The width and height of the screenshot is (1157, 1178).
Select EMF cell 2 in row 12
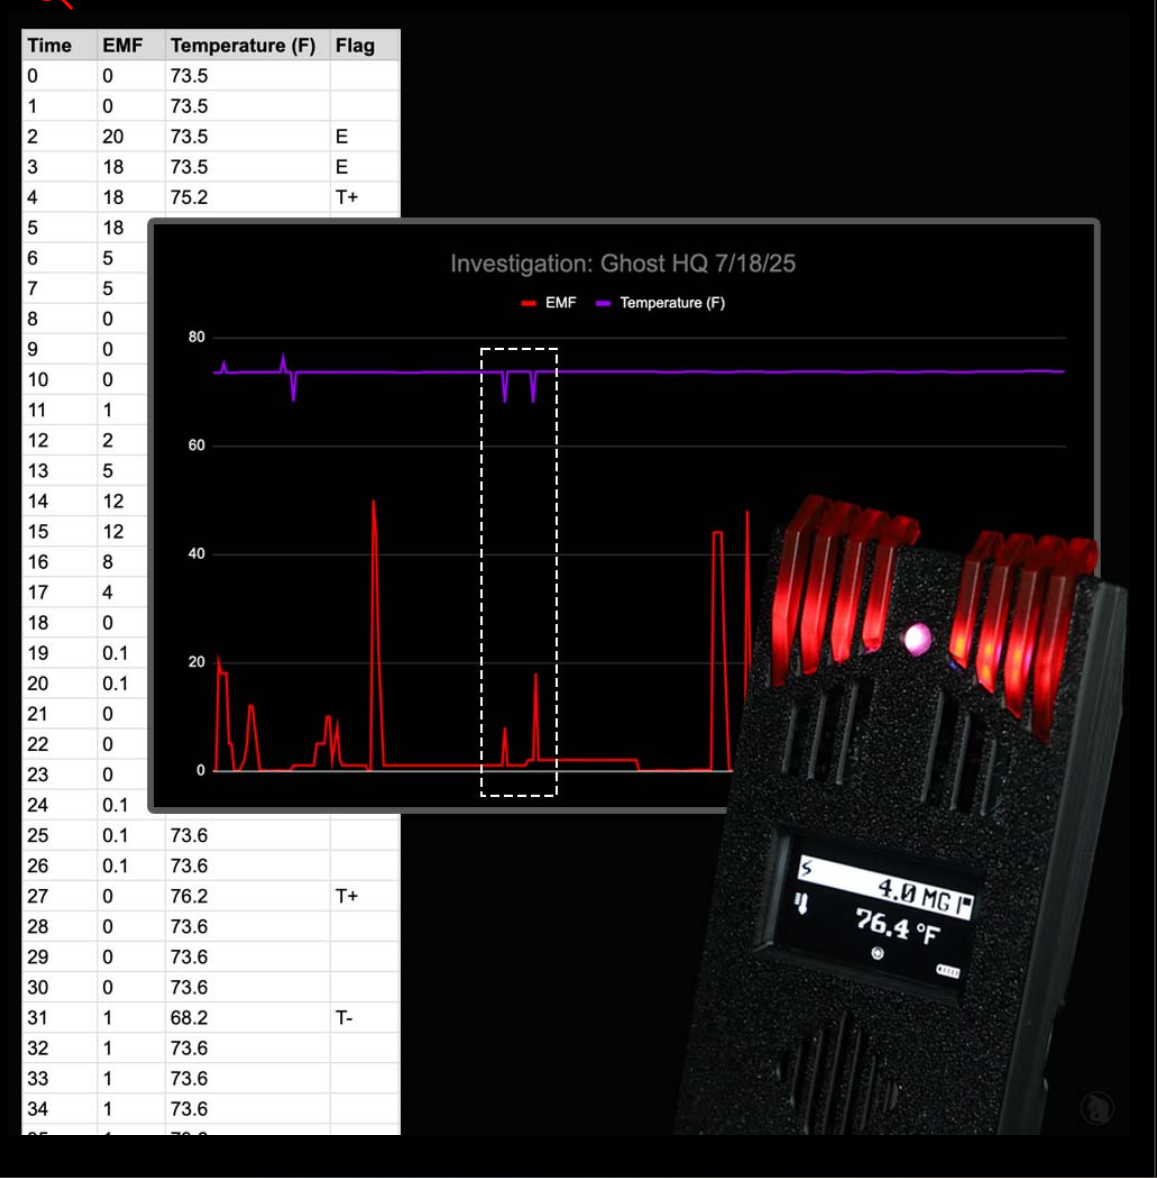tap(122, 440)
